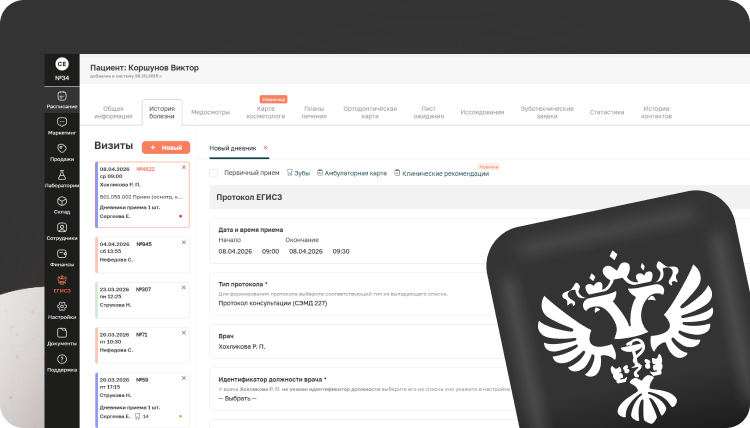
Task: Open the Лаборатории flask icon
Action: 62,175
